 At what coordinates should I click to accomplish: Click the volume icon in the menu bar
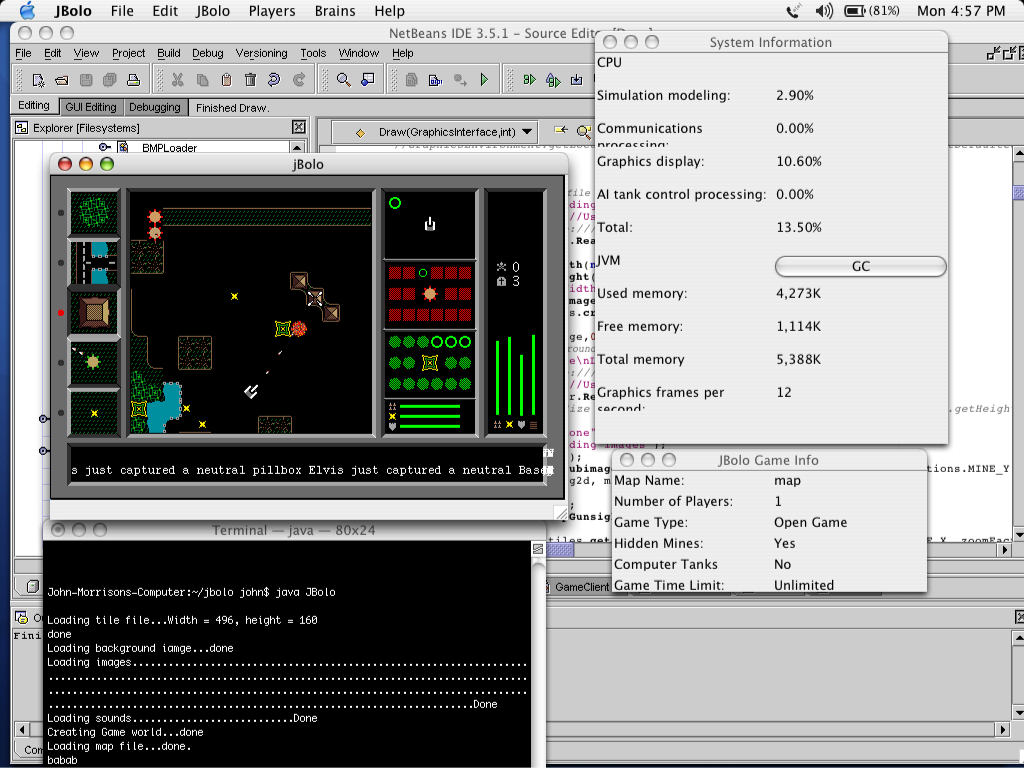(824, 10)
